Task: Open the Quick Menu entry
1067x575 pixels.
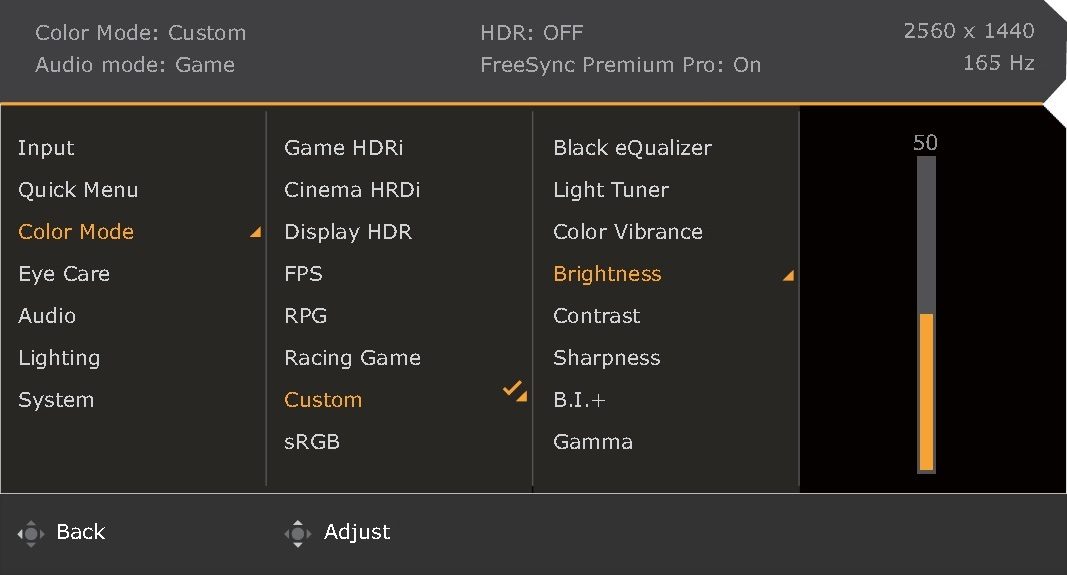Action: point(78,190)
